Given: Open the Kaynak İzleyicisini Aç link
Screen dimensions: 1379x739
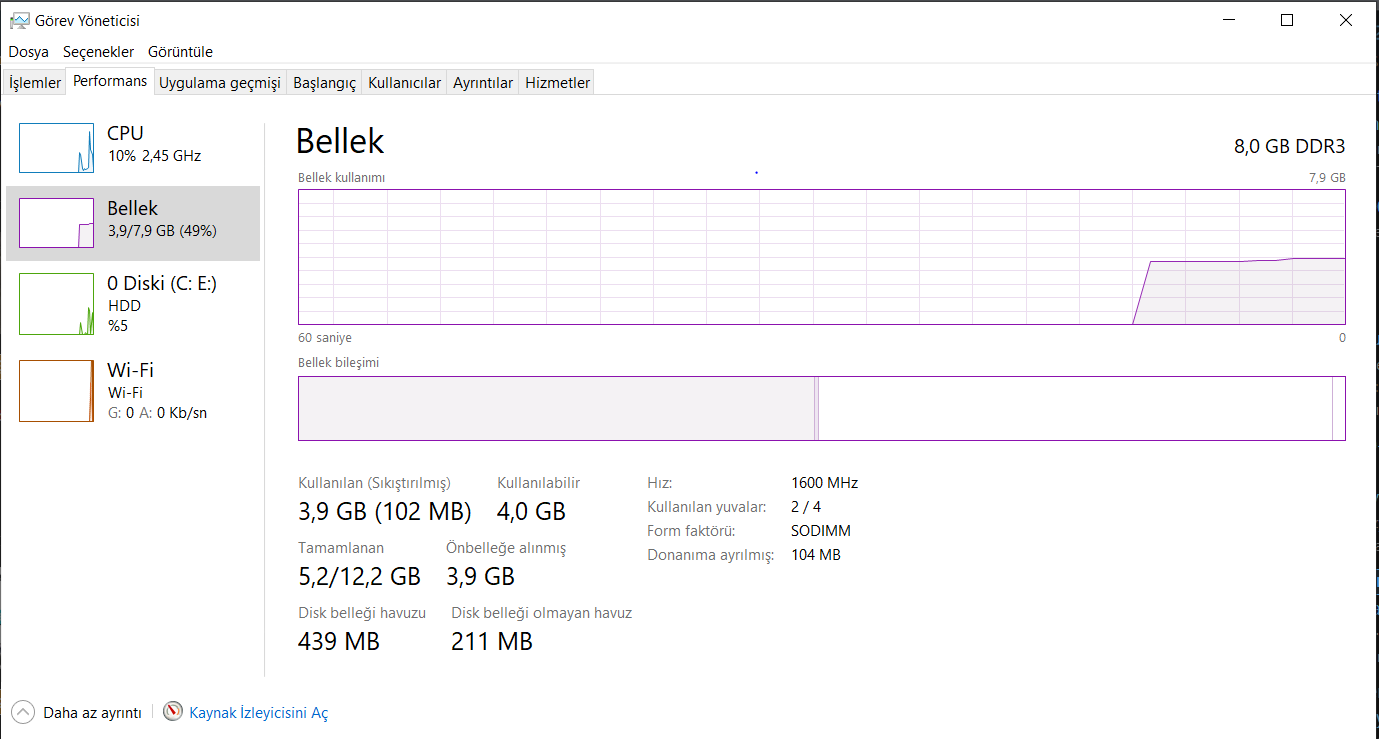Looking at the screenshot, I should 259,713.
